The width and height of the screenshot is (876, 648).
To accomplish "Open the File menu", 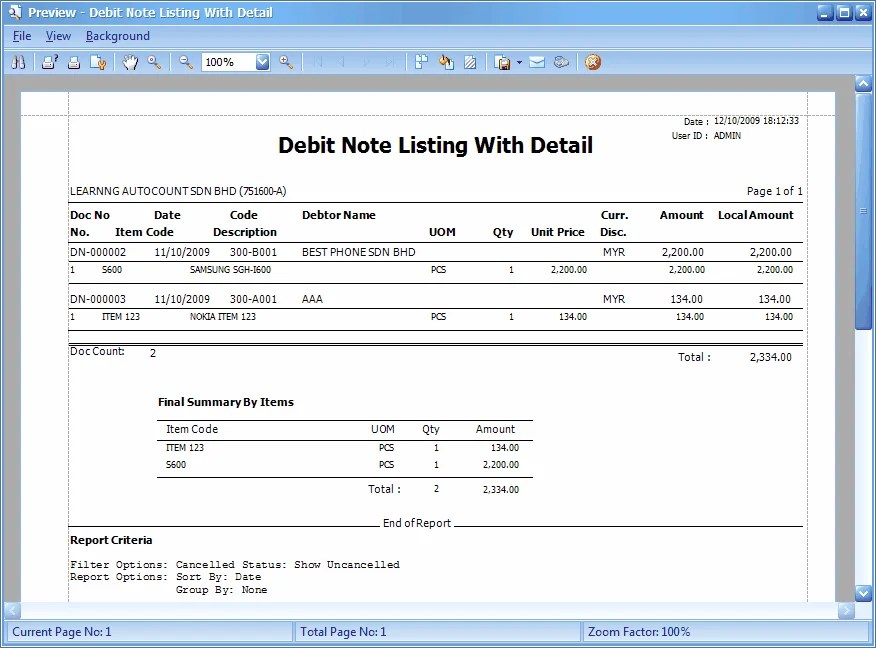I will (x=21, y=35).
